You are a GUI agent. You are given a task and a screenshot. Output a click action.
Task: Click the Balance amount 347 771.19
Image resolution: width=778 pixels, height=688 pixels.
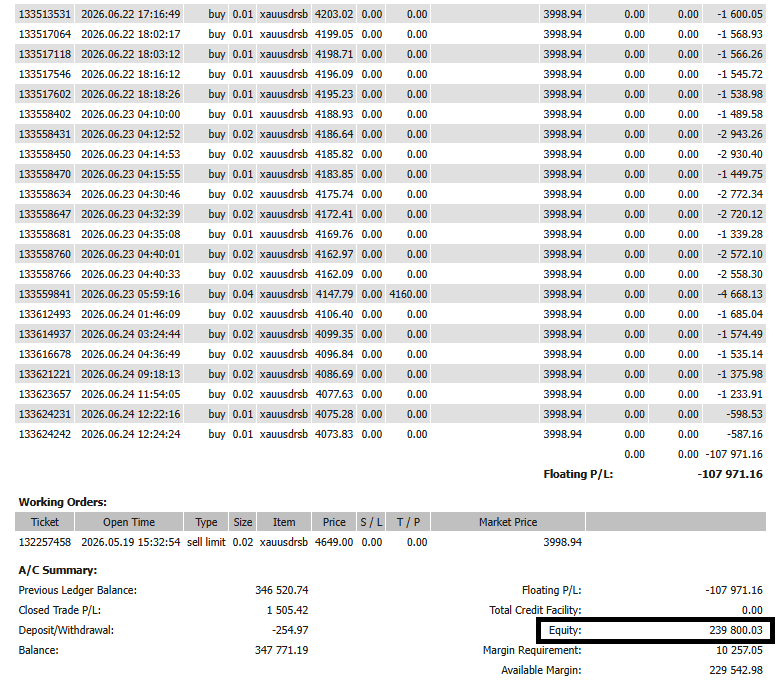tap(281, 650)
